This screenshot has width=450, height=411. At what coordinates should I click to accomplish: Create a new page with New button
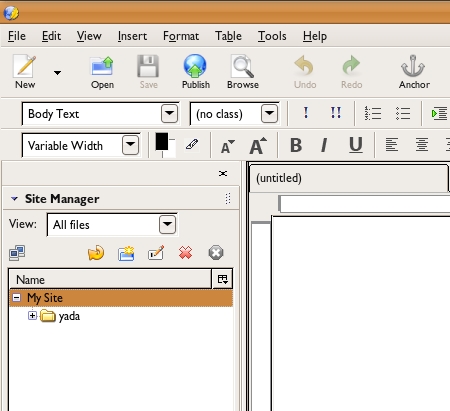[x=25, y=72]
